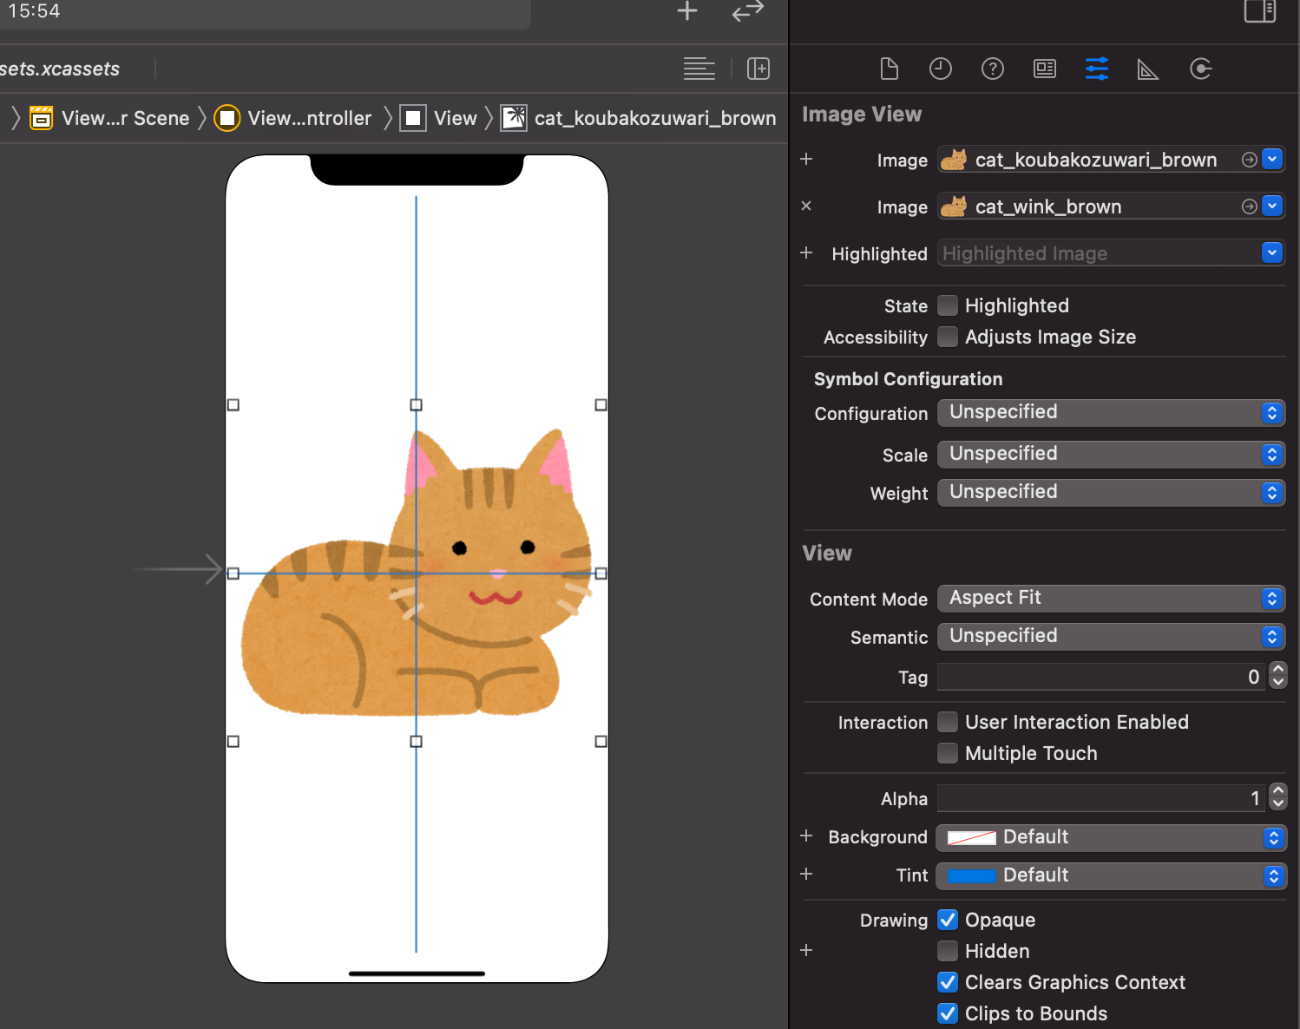
Task: Select View in the breadcrumb path
Action: [x=440, y=118]
